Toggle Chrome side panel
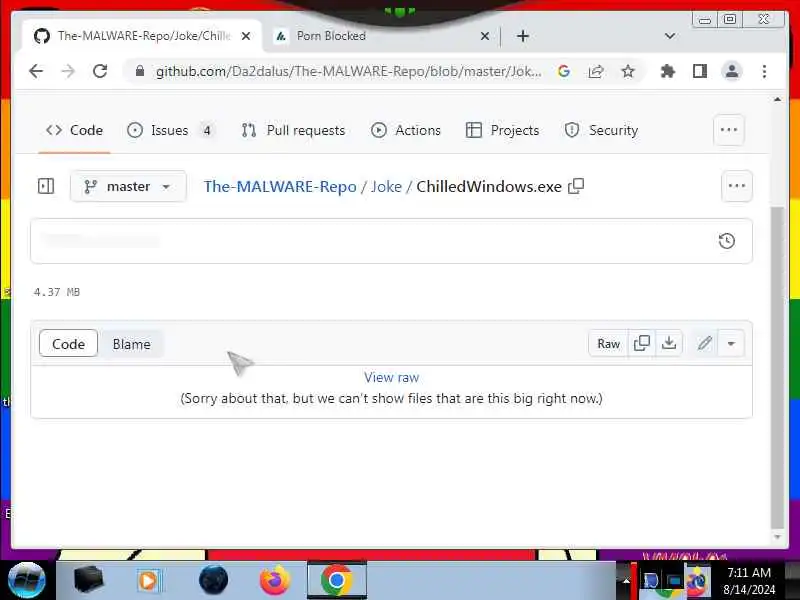800x600 pixels. coord(700,71)
